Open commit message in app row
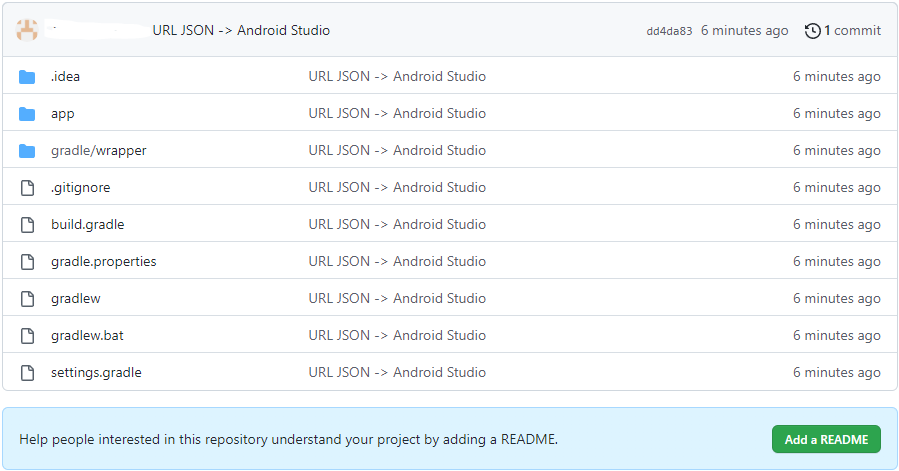The height and width of the screenshot is (471, 899). [397, 114]
